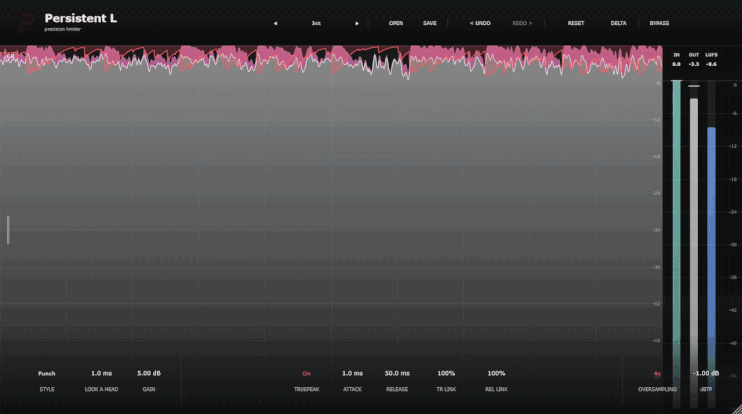Viewport: 742px width, 414px height.
Task: Toggle the Delta listen mode
Action: point(618,23)
